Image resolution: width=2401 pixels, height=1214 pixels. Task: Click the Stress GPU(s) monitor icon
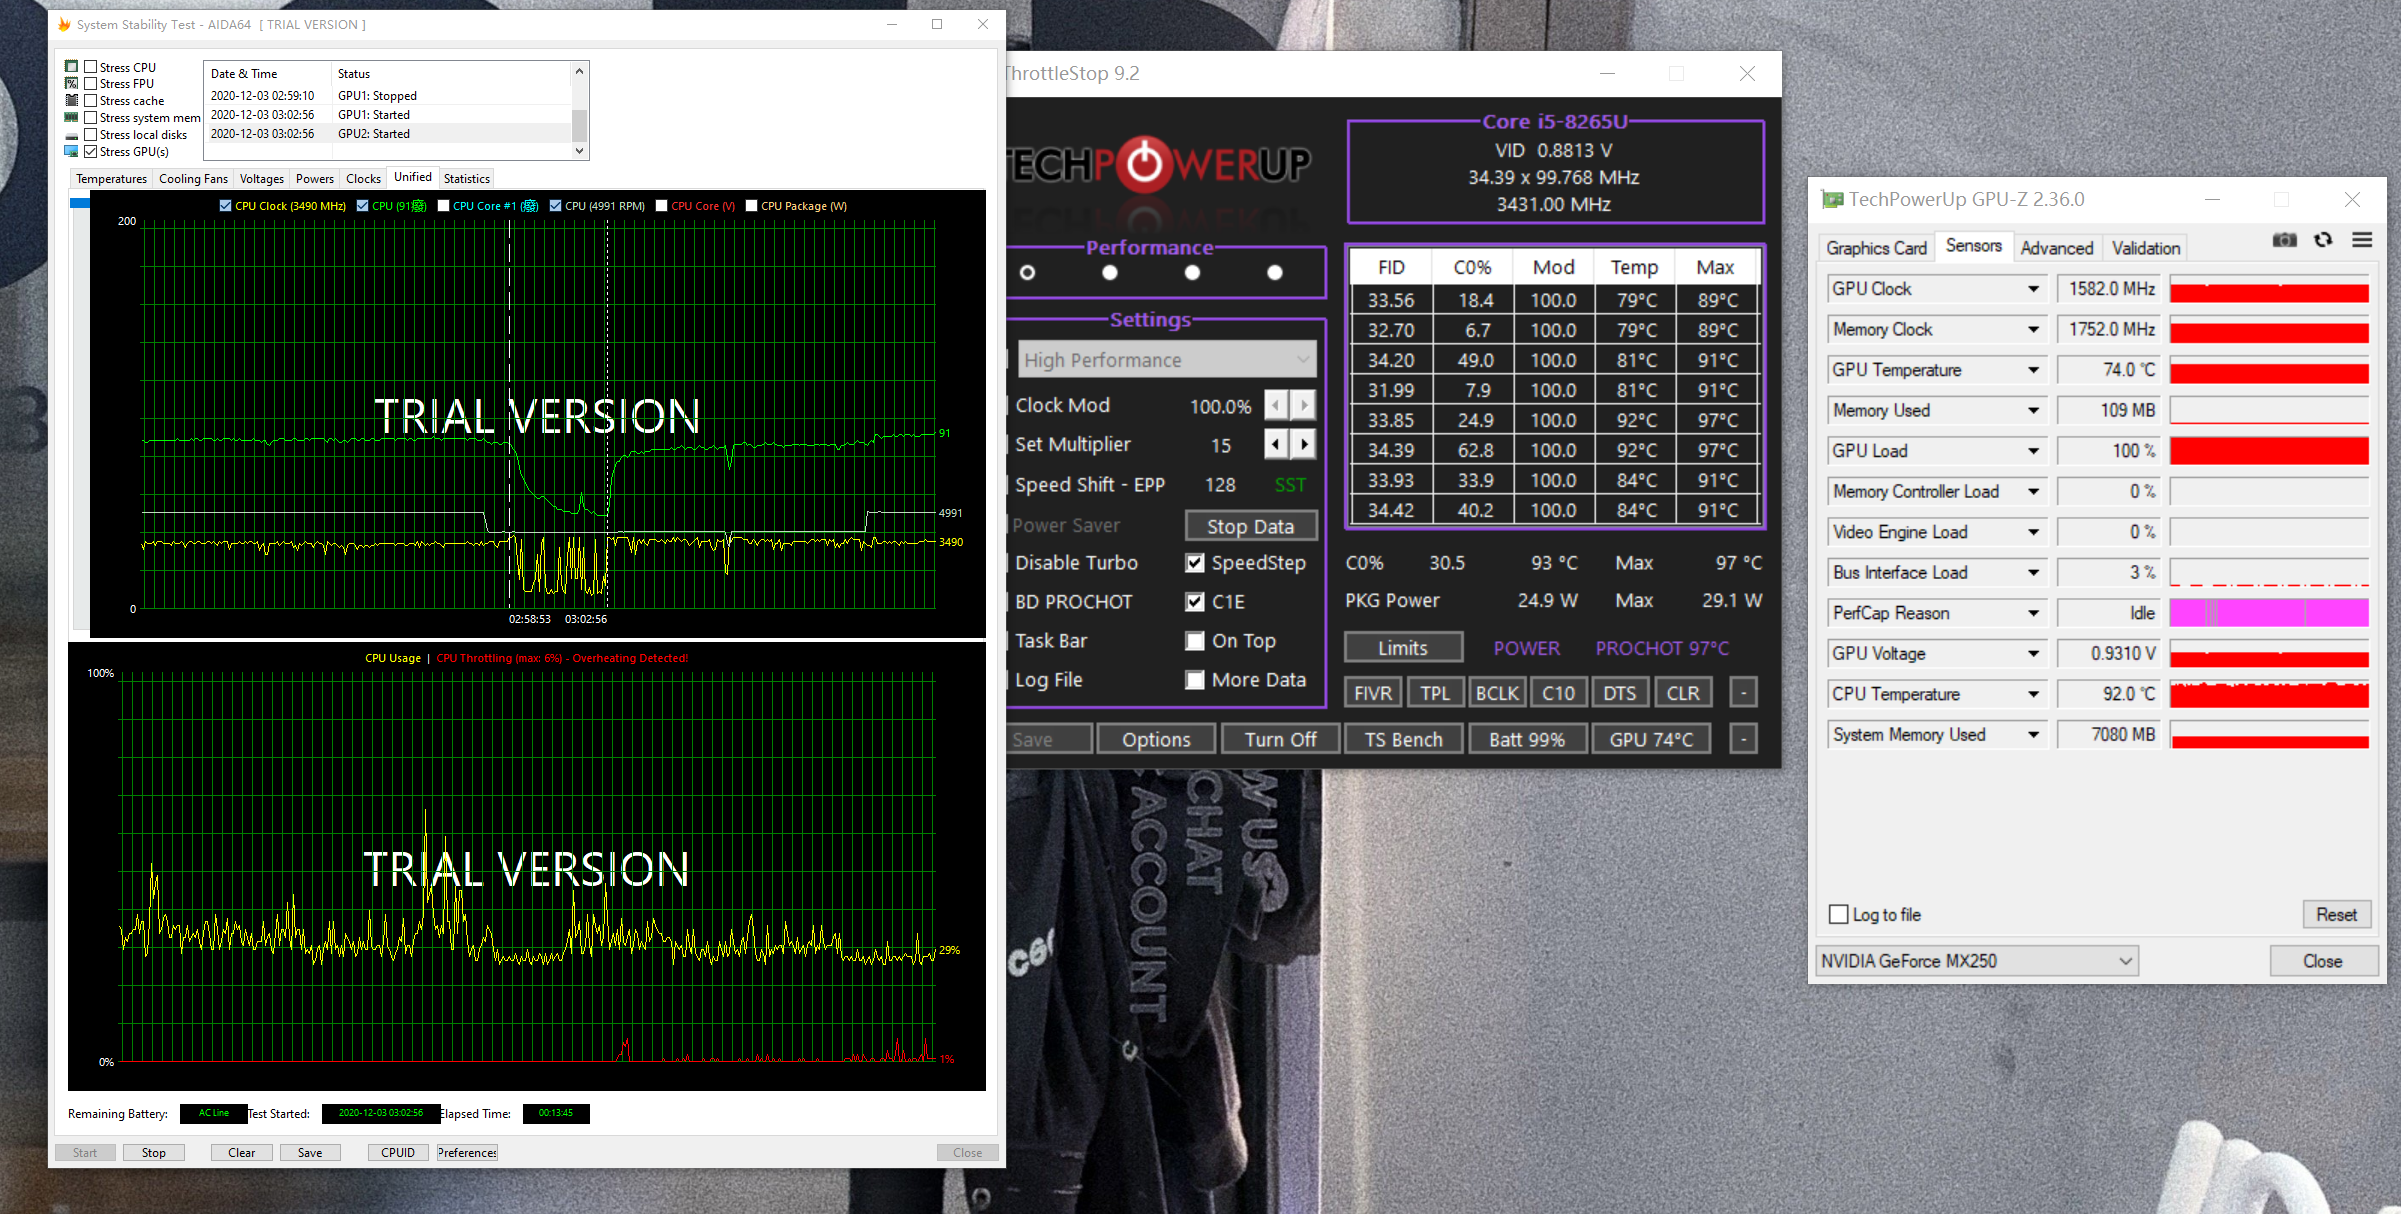[x=71, y=151]
